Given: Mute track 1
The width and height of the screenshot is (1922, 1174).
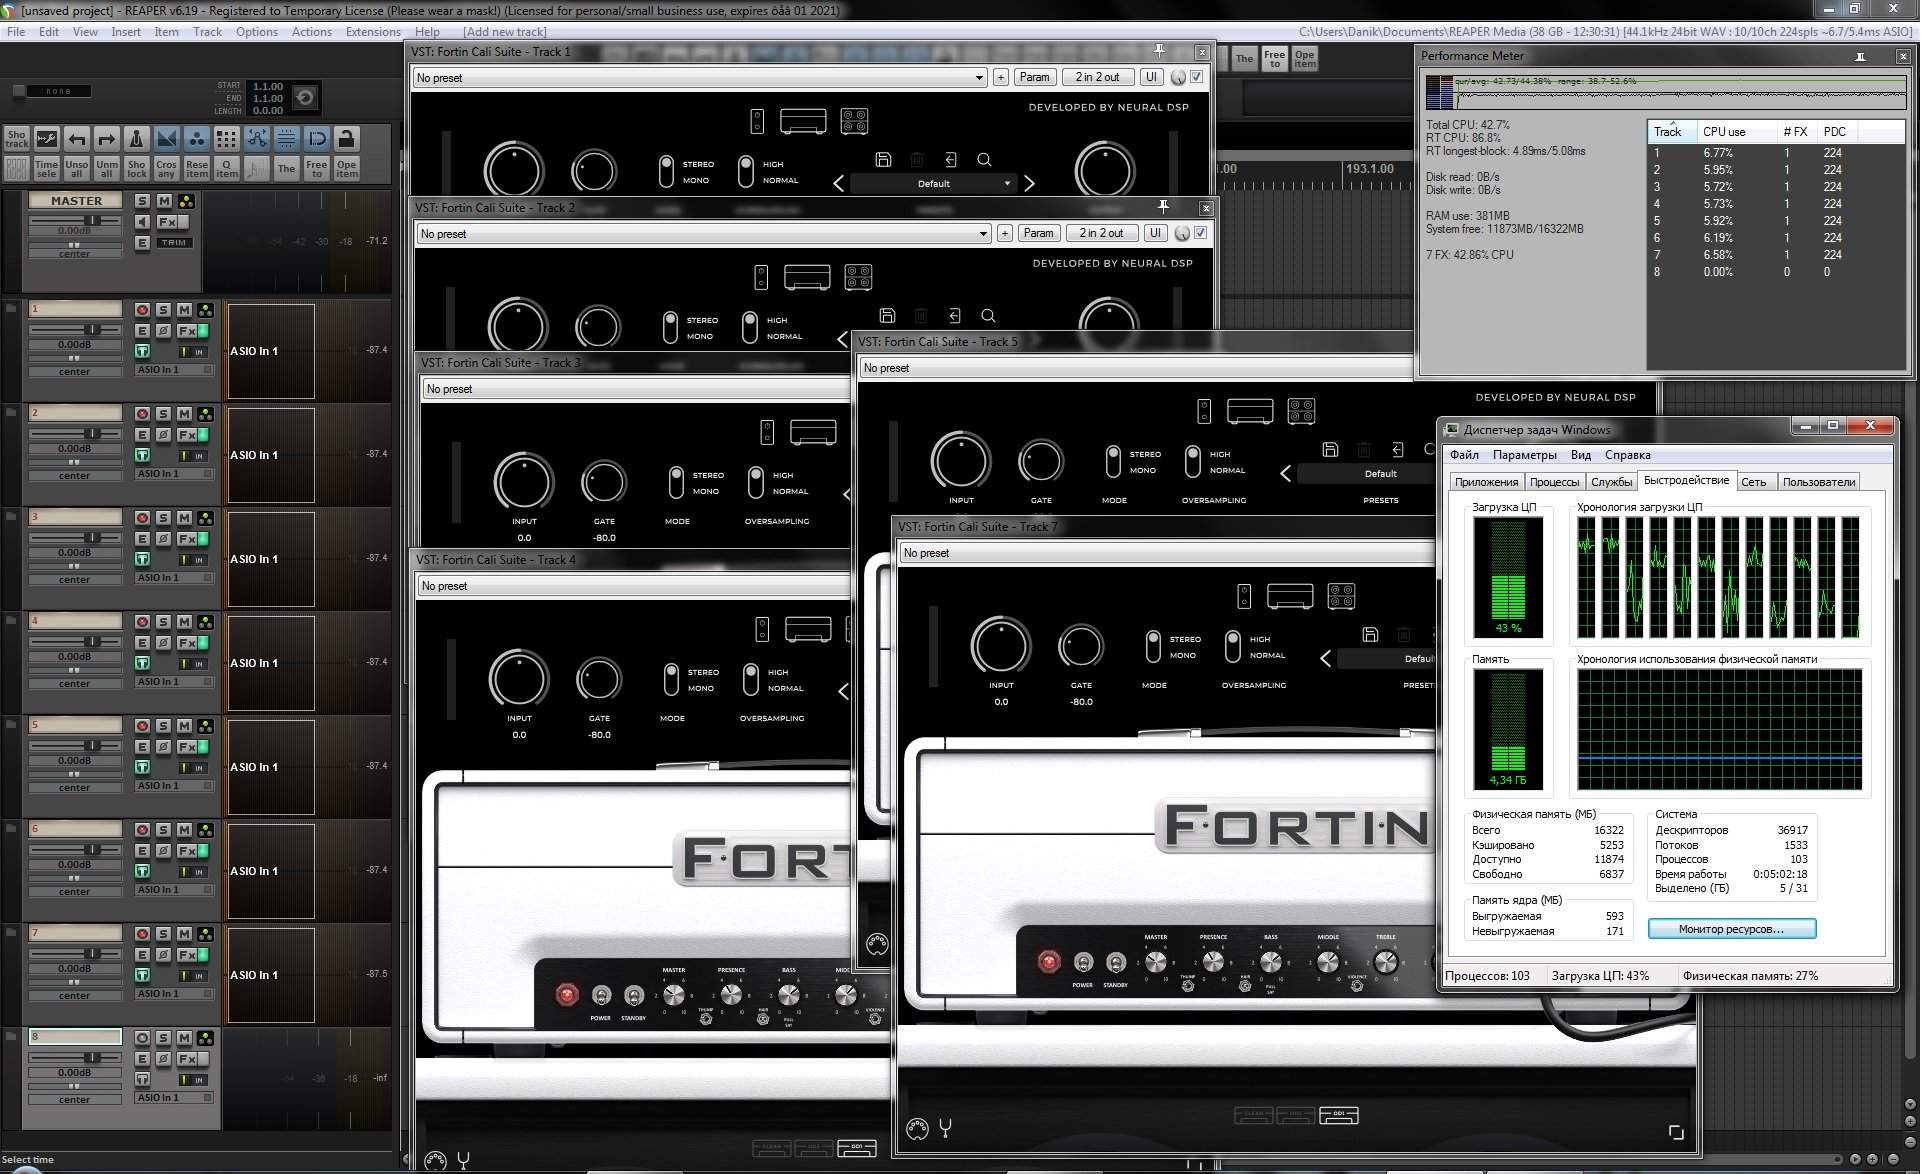Looking at the screenshot, I should pos(184,310).
